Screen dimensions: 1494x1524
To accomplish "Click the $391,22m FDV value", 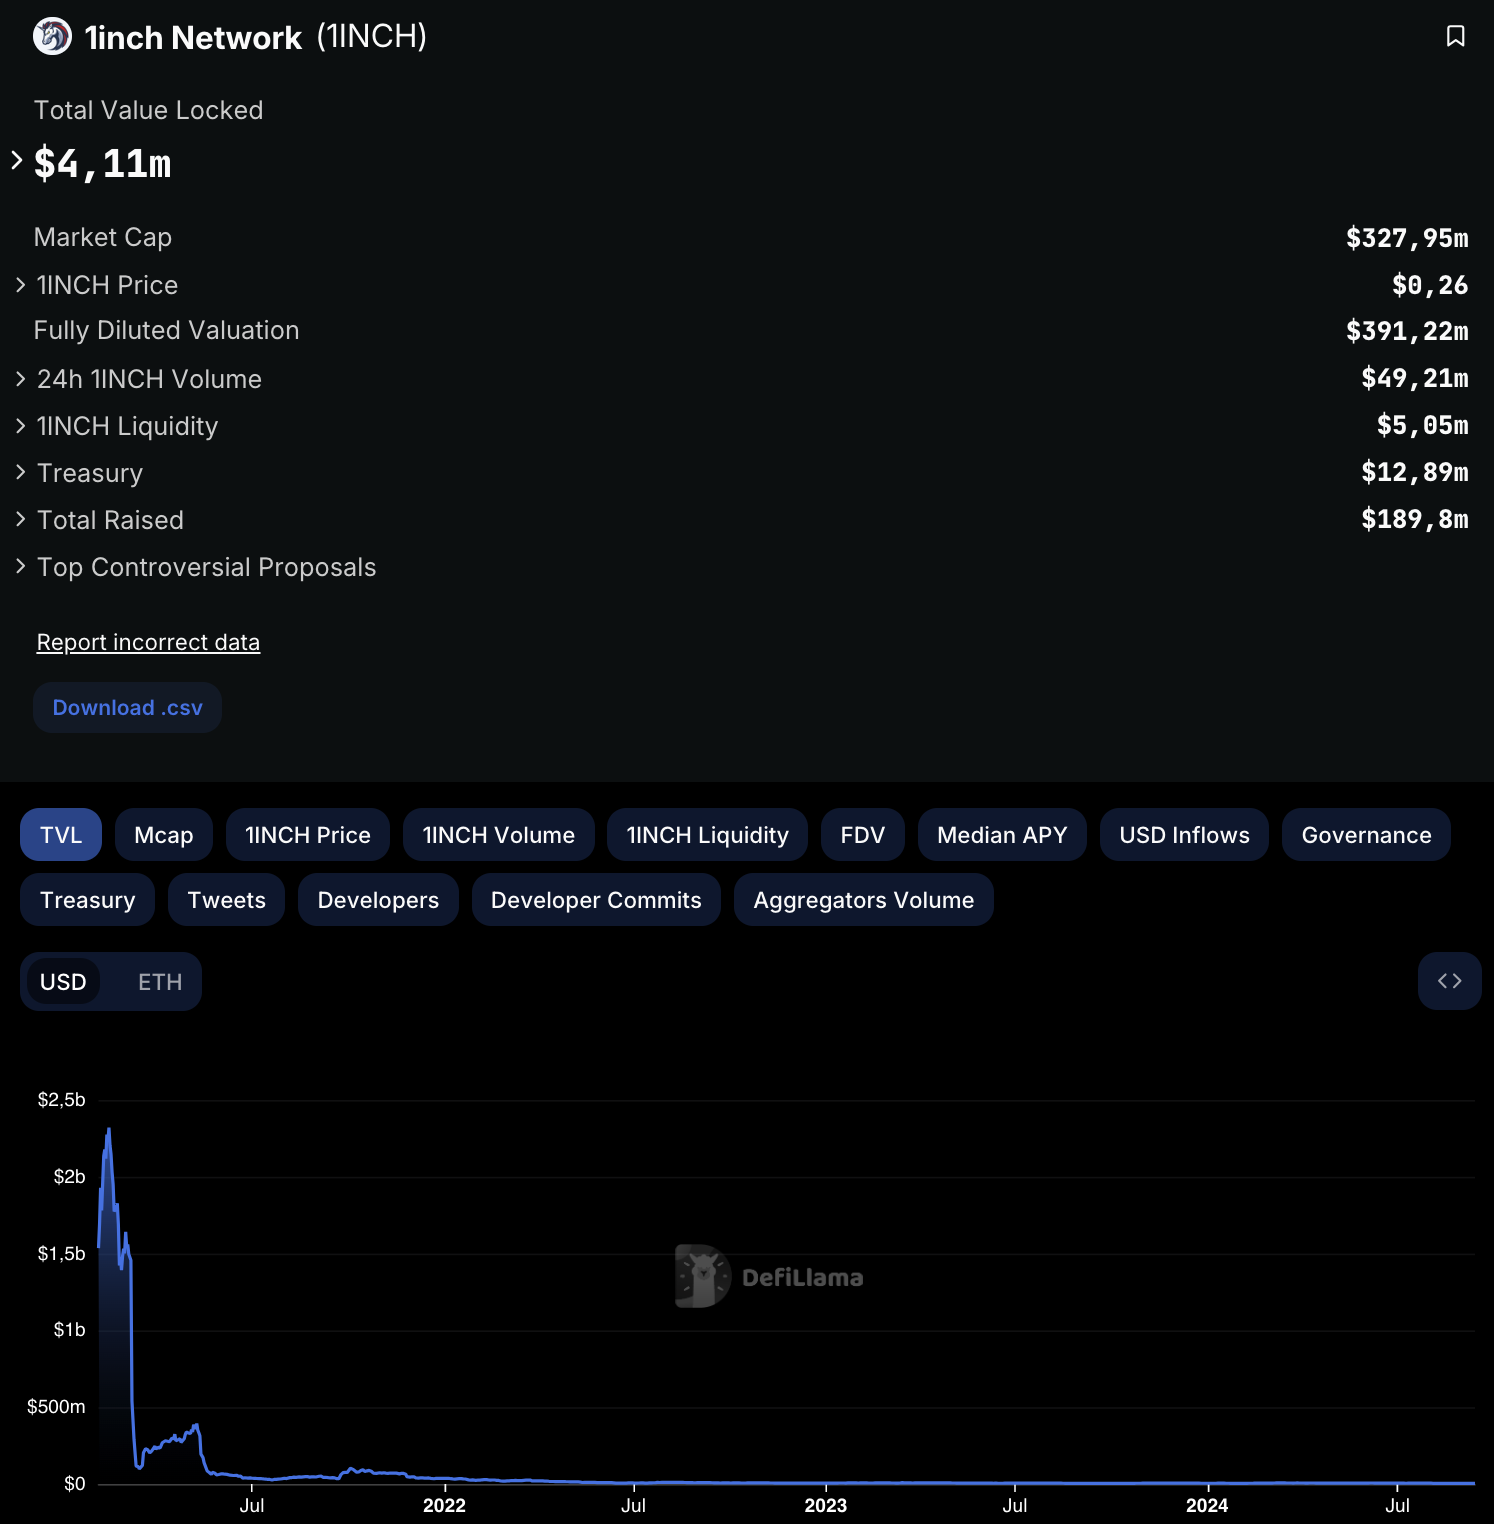I will [x=1407, y=331].
